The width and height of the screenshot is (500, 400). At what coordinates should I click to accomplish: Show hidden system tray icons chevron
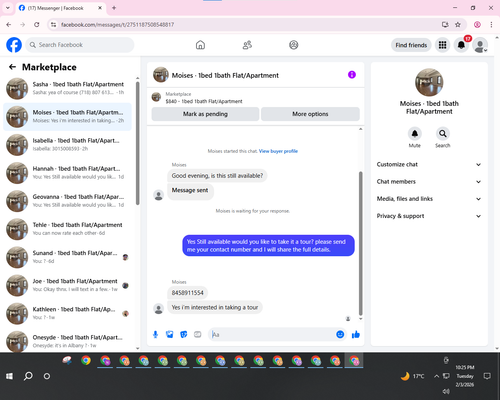(x=436, y=376)
